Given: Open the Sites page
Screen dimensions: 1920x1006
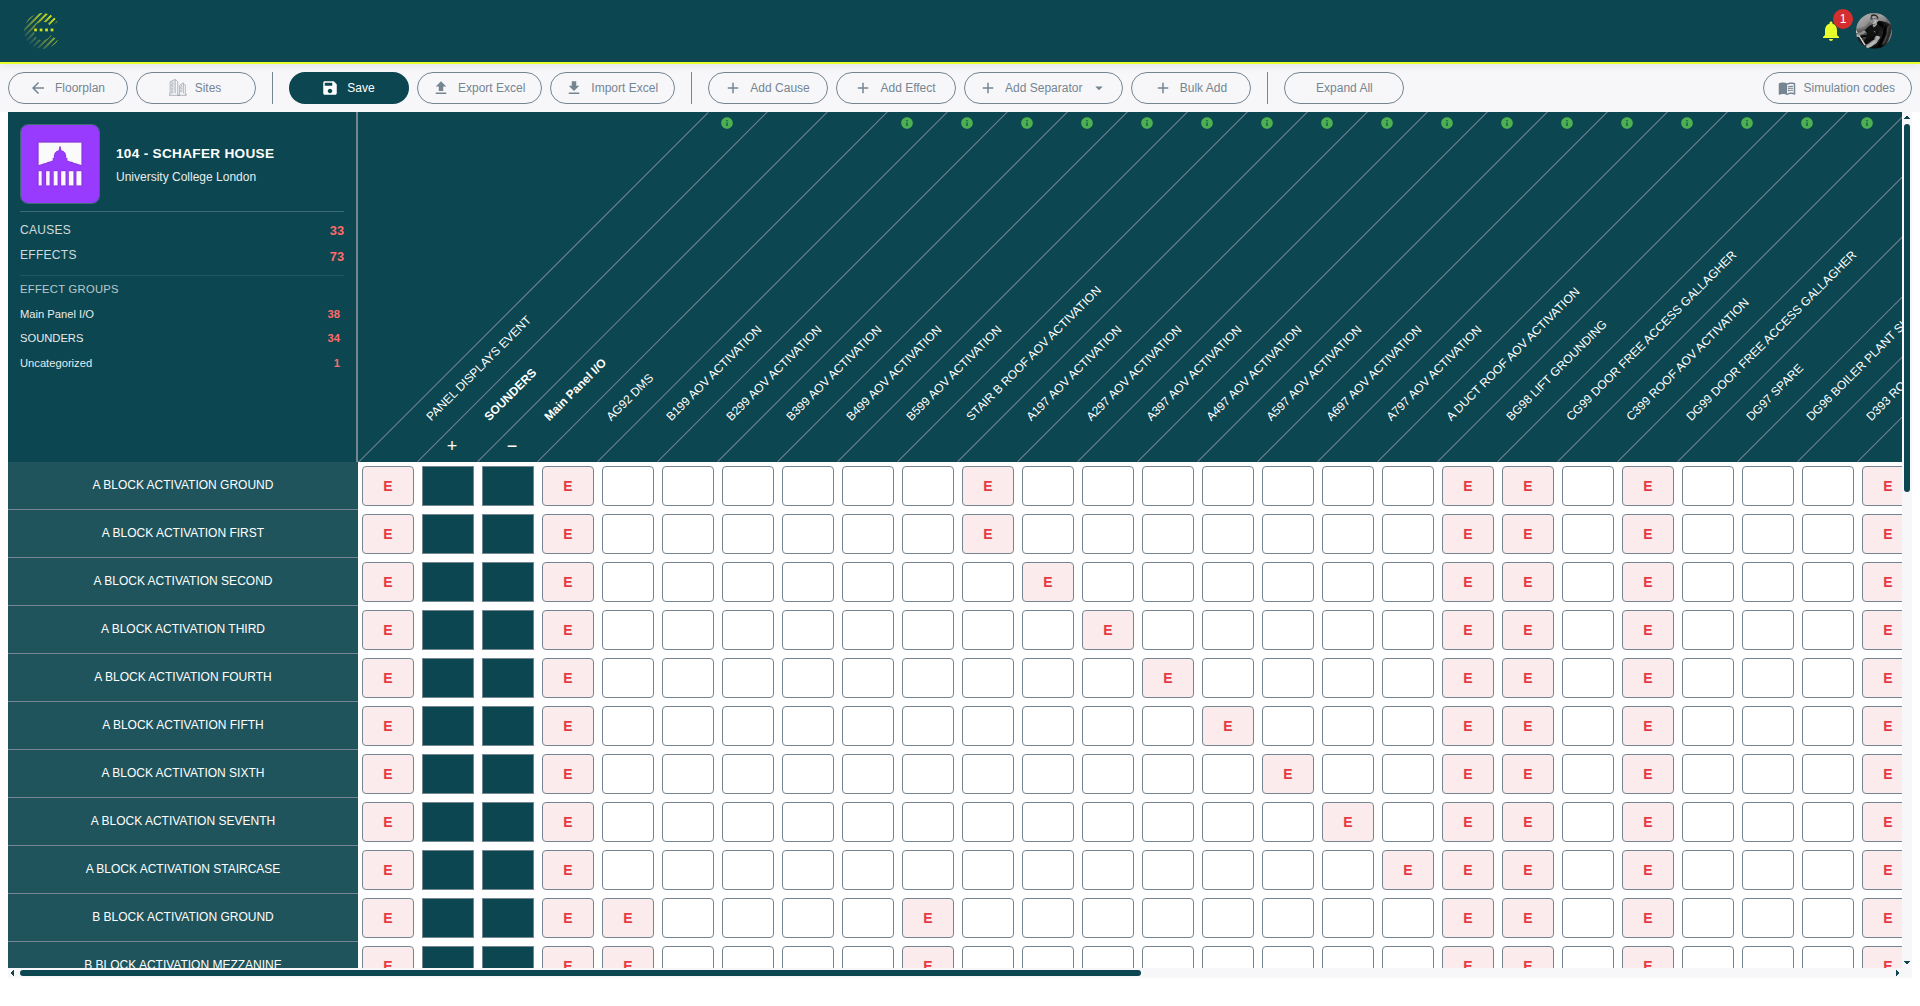Looking at the screenshot, I should coord(196,88).
